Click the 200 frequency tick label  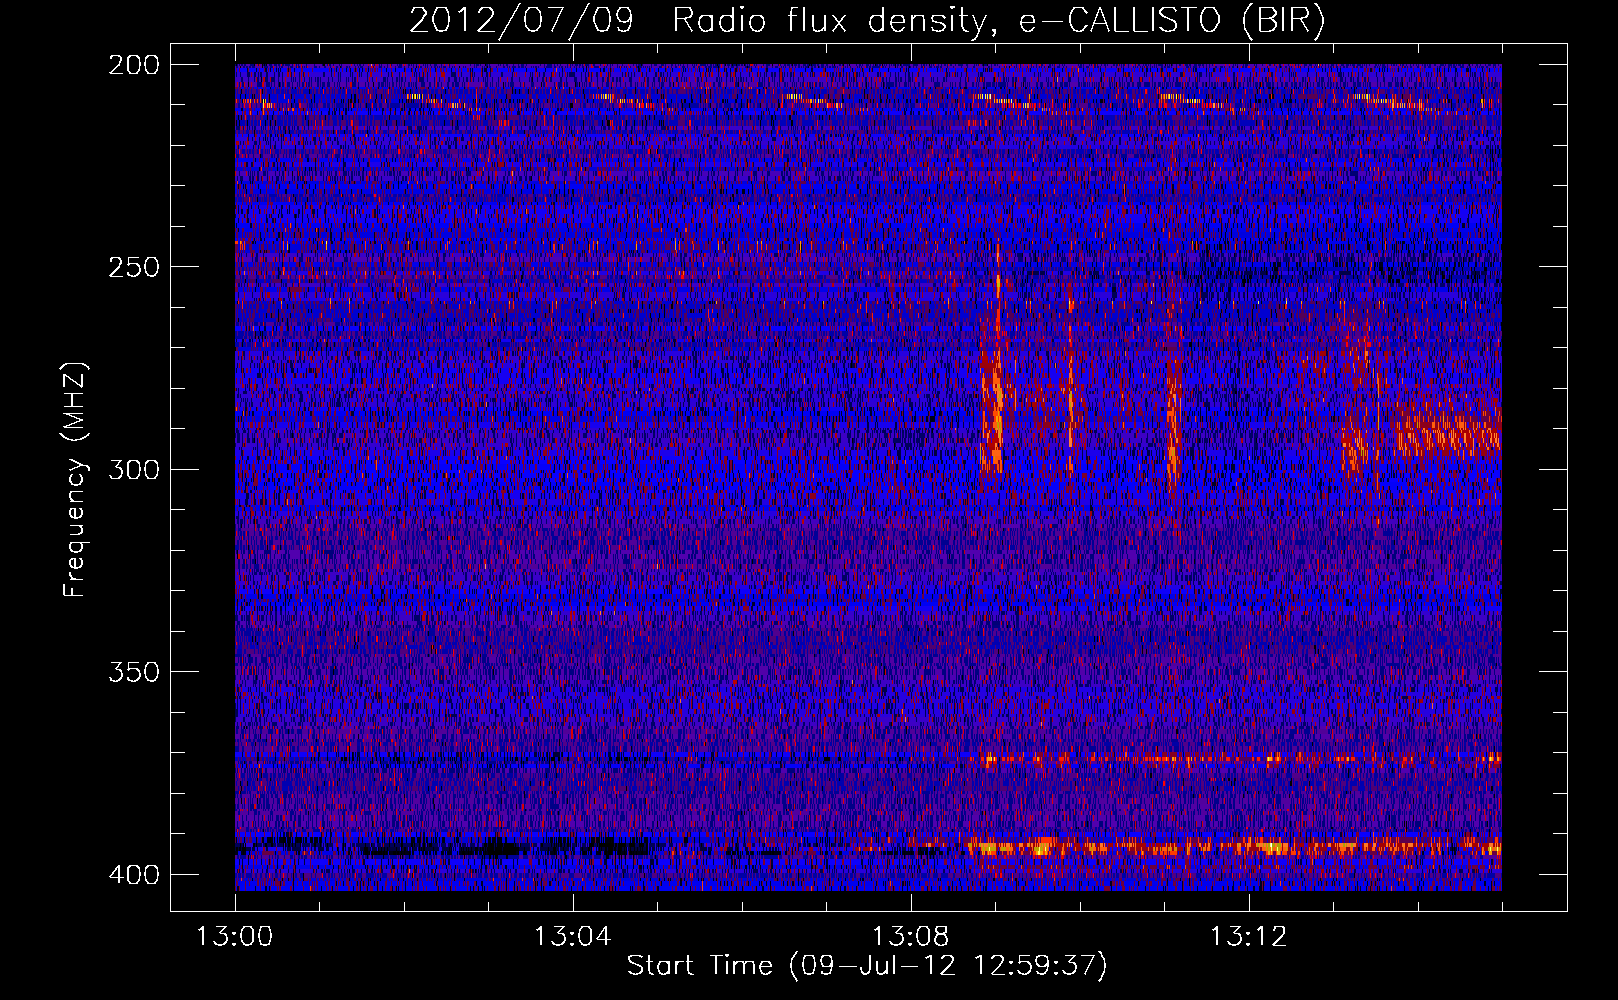point(133,65)
